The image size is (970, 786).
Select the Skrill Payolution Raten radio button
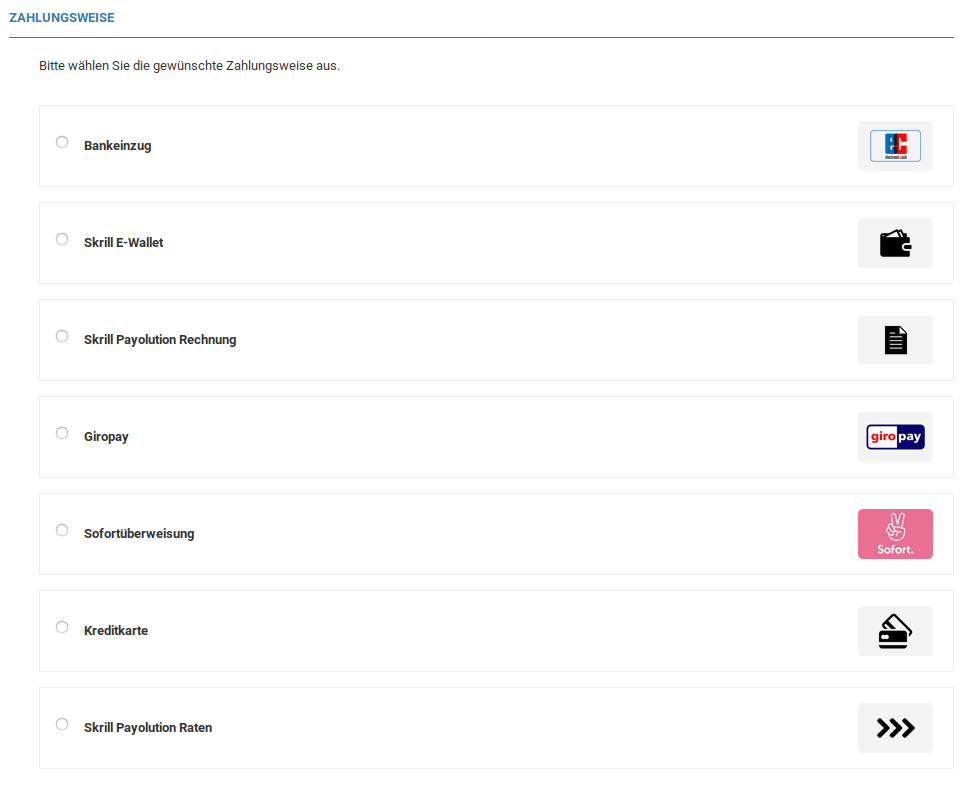tap(62, 724)
